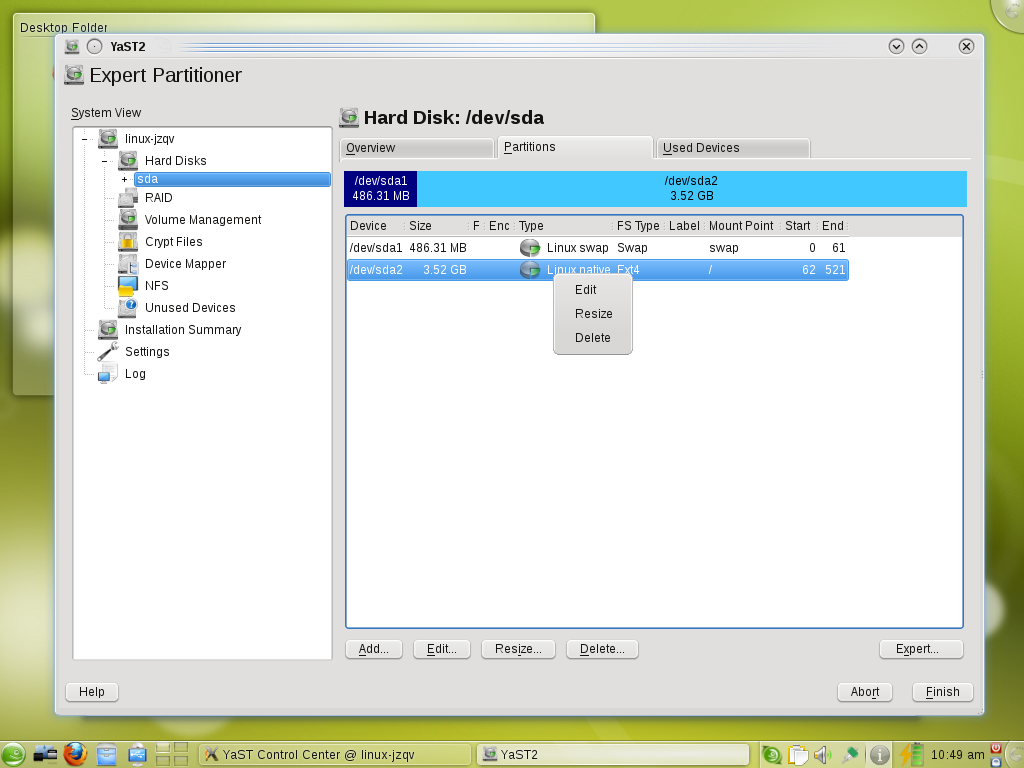
Task: Click the volume speaker tray icon
Action: (x=822, y=755)
